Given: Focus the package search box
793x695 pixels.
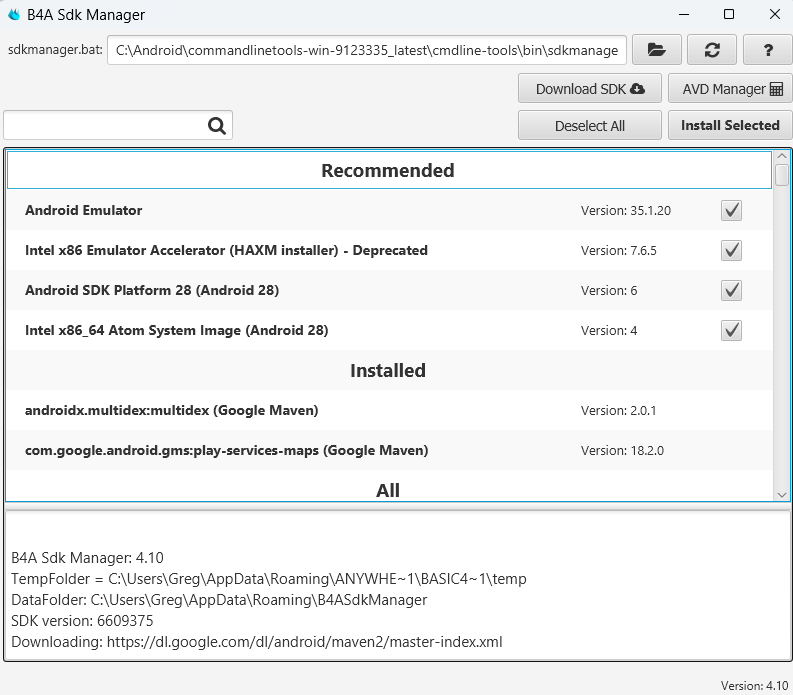Looking at the screenshot, I should tap(105, 125).
